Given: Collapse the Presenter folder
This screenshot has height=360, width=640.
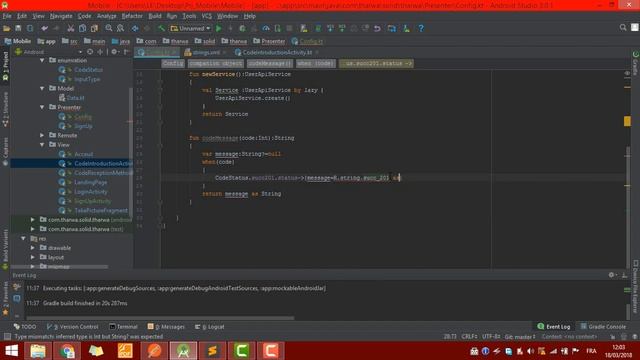Looking at the screenshot, I should tap(42, 107).
